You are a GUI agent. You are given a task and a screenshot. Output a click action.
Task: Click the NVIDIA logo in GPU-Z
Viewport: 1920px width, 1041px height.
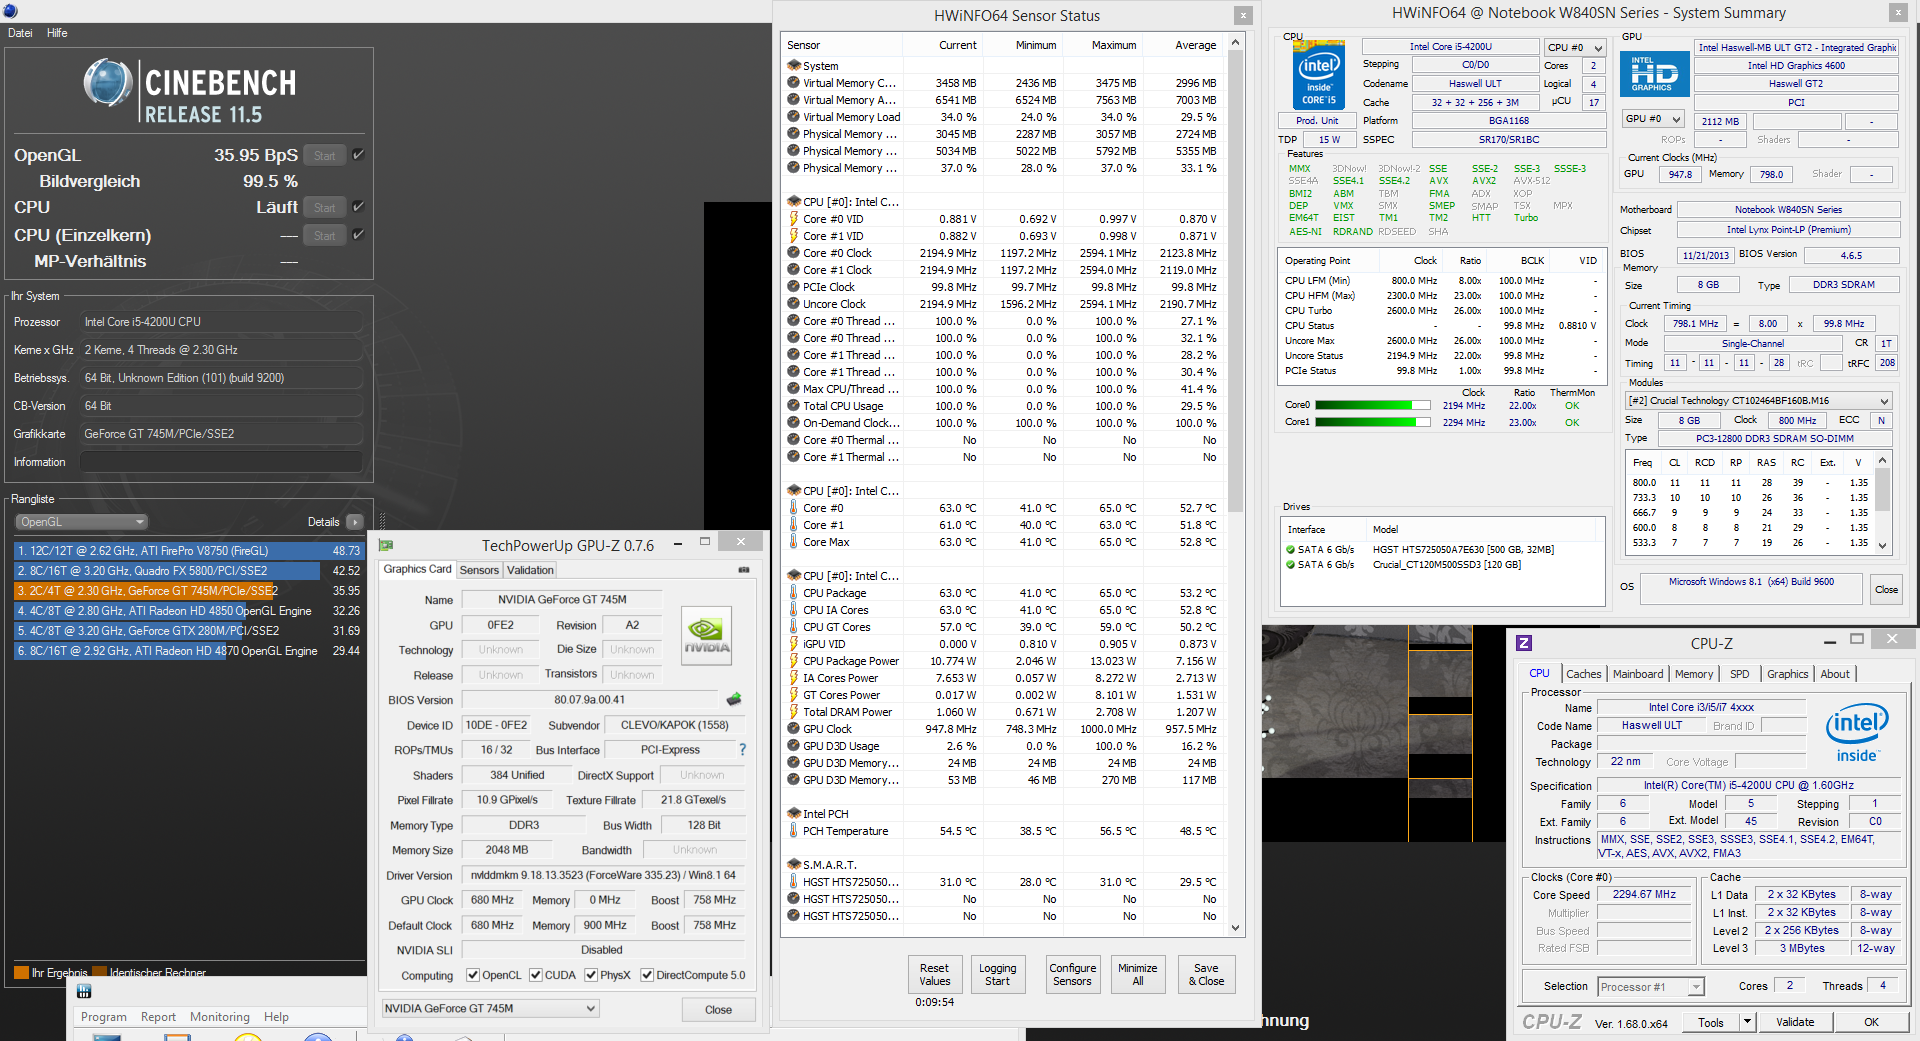pyautogui.click(x=707, y=635)
